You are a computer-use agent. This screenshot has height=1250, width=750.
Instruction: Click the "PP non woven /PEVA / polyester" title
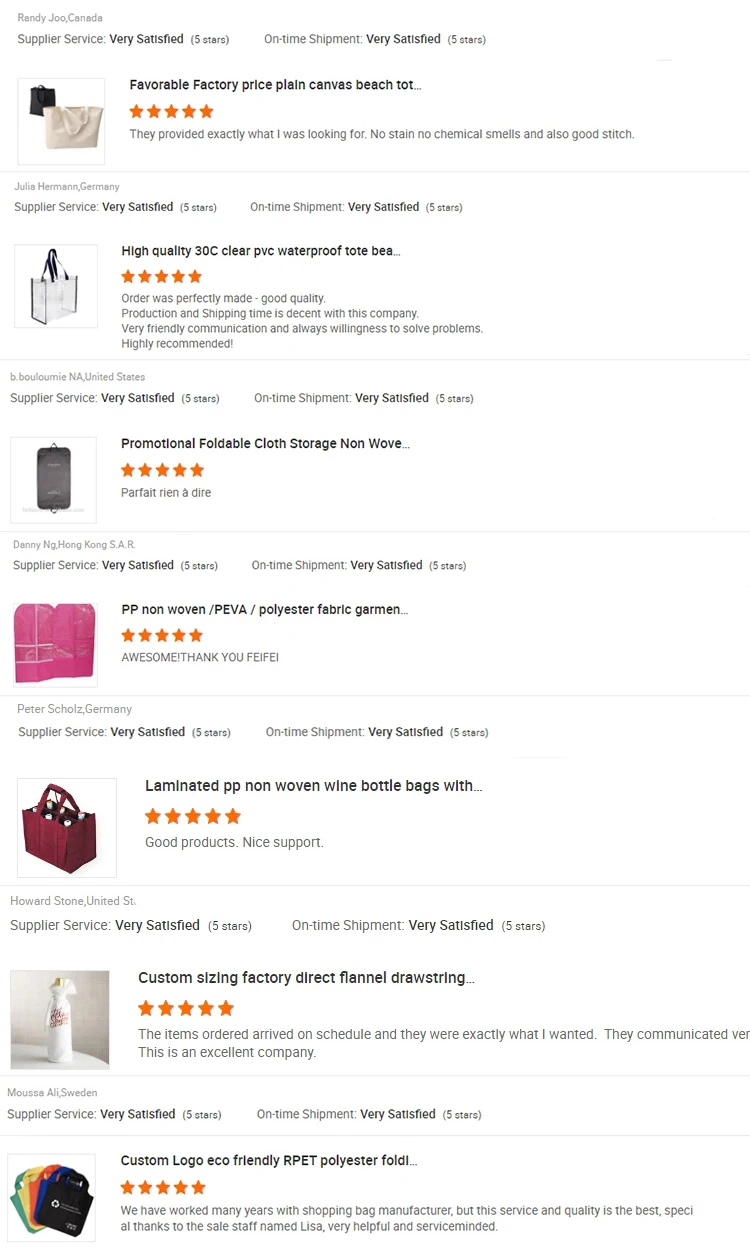click(264, 609)
